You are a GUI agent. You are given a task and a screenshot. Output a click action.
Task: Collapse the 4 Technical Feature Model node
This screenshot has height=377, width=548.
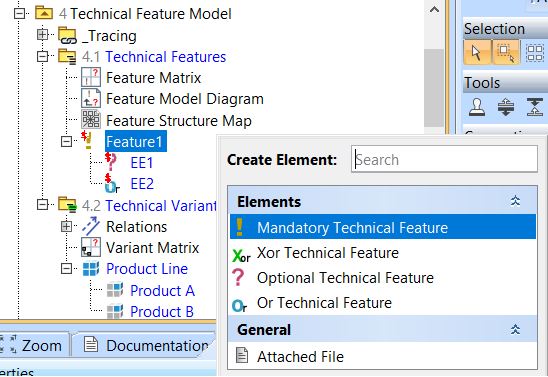tap(19, 14)
